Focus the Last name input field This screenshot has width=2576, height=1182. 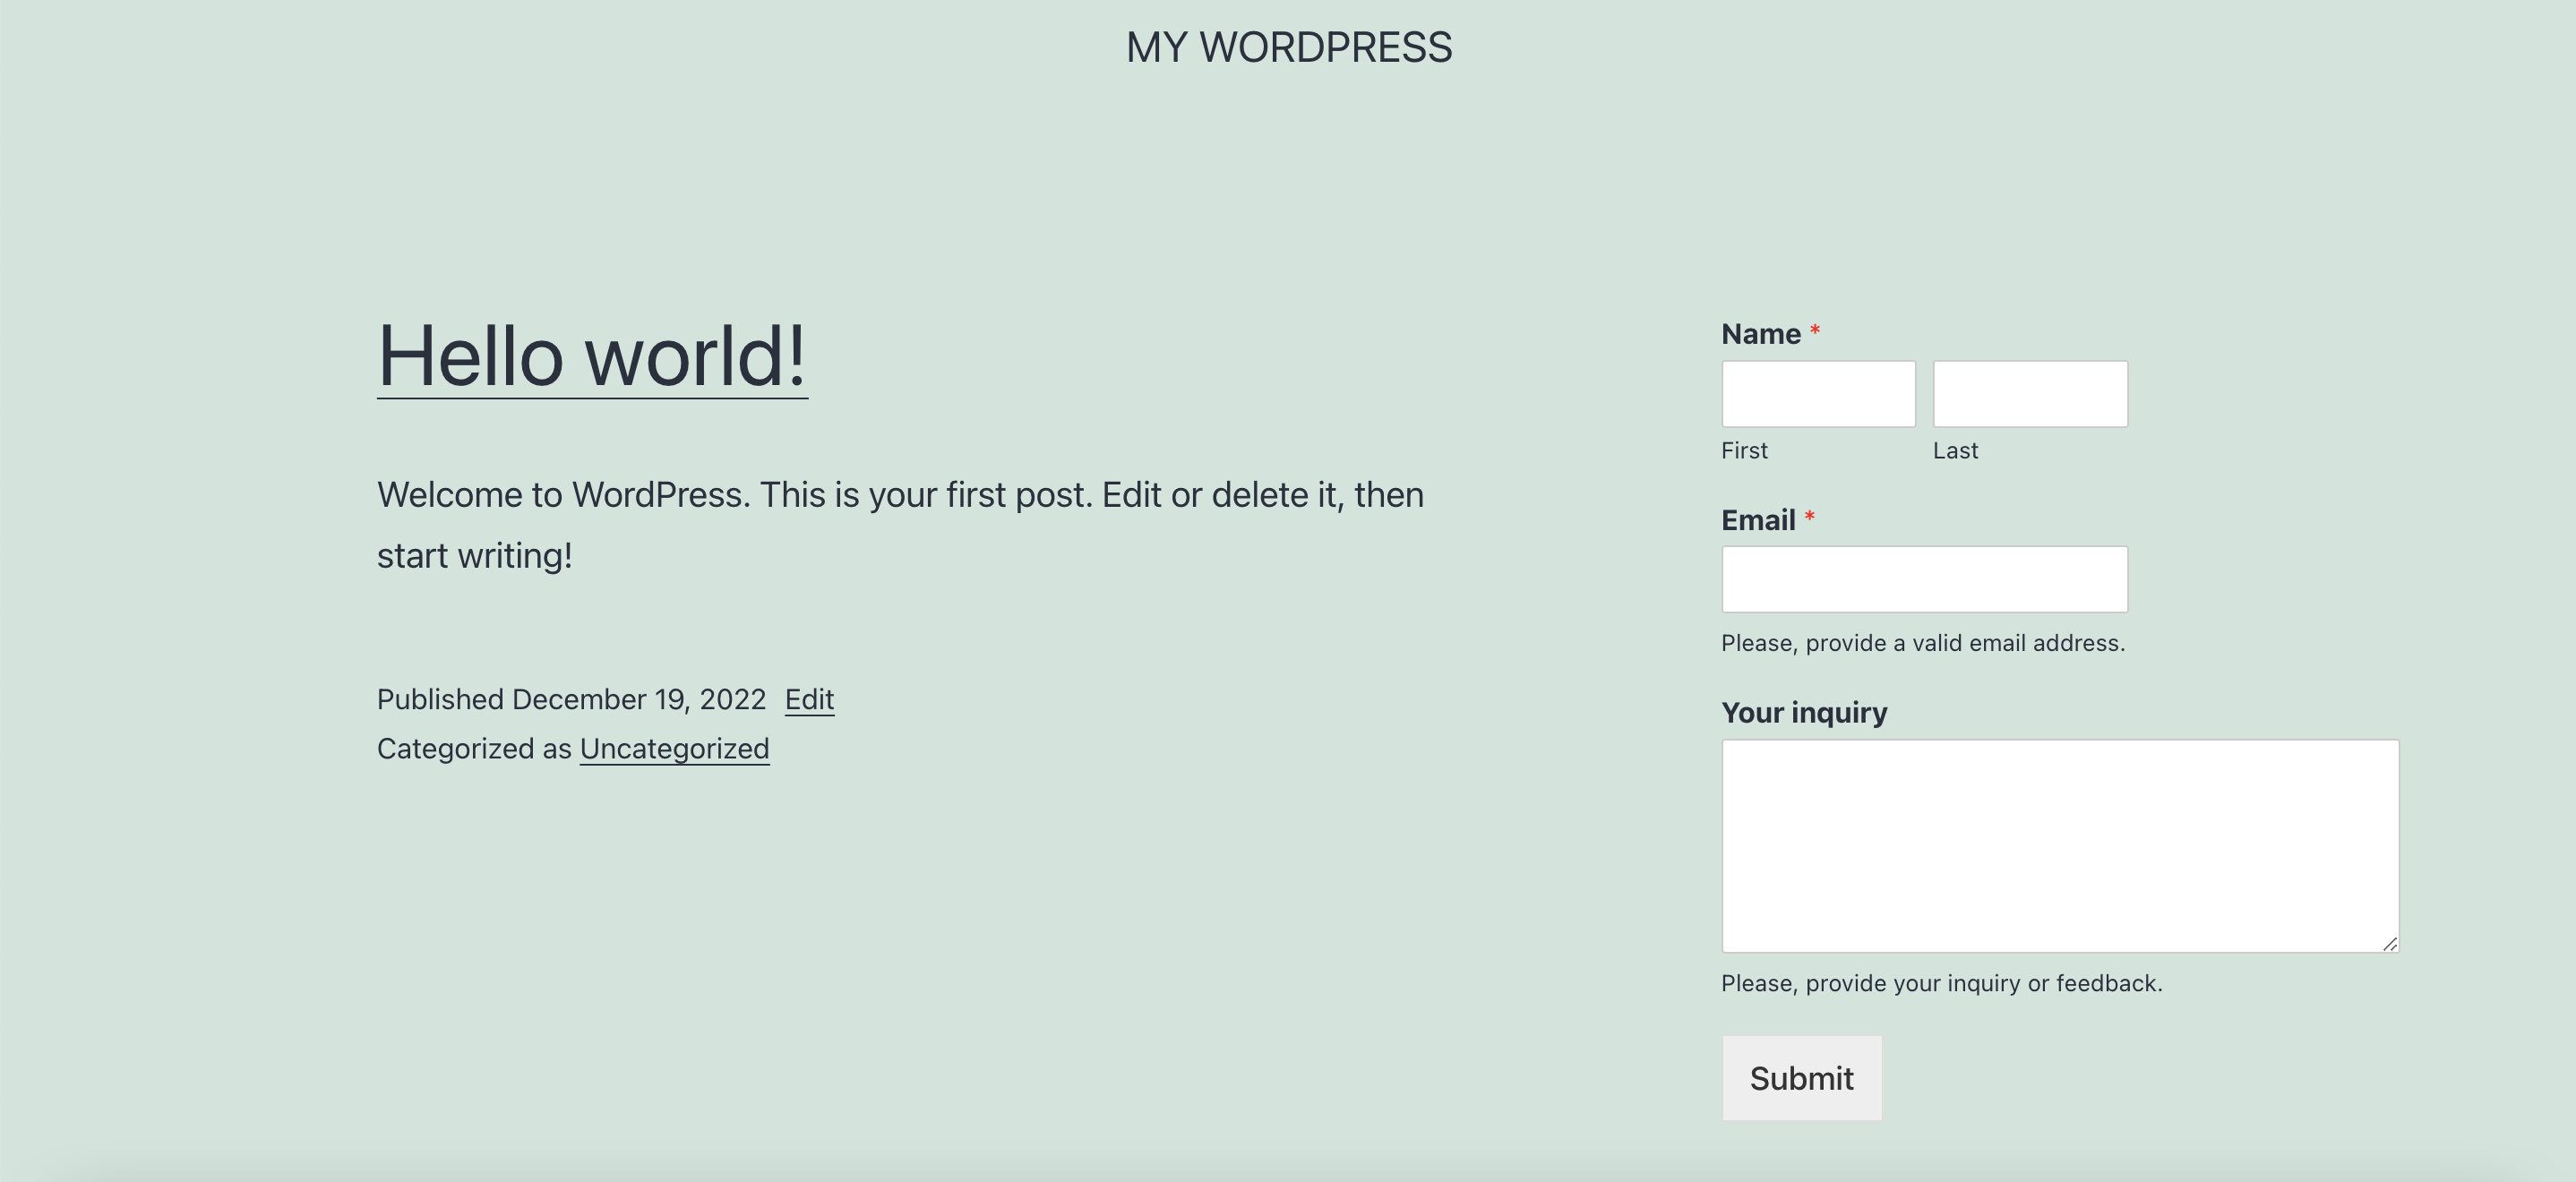2030,394
